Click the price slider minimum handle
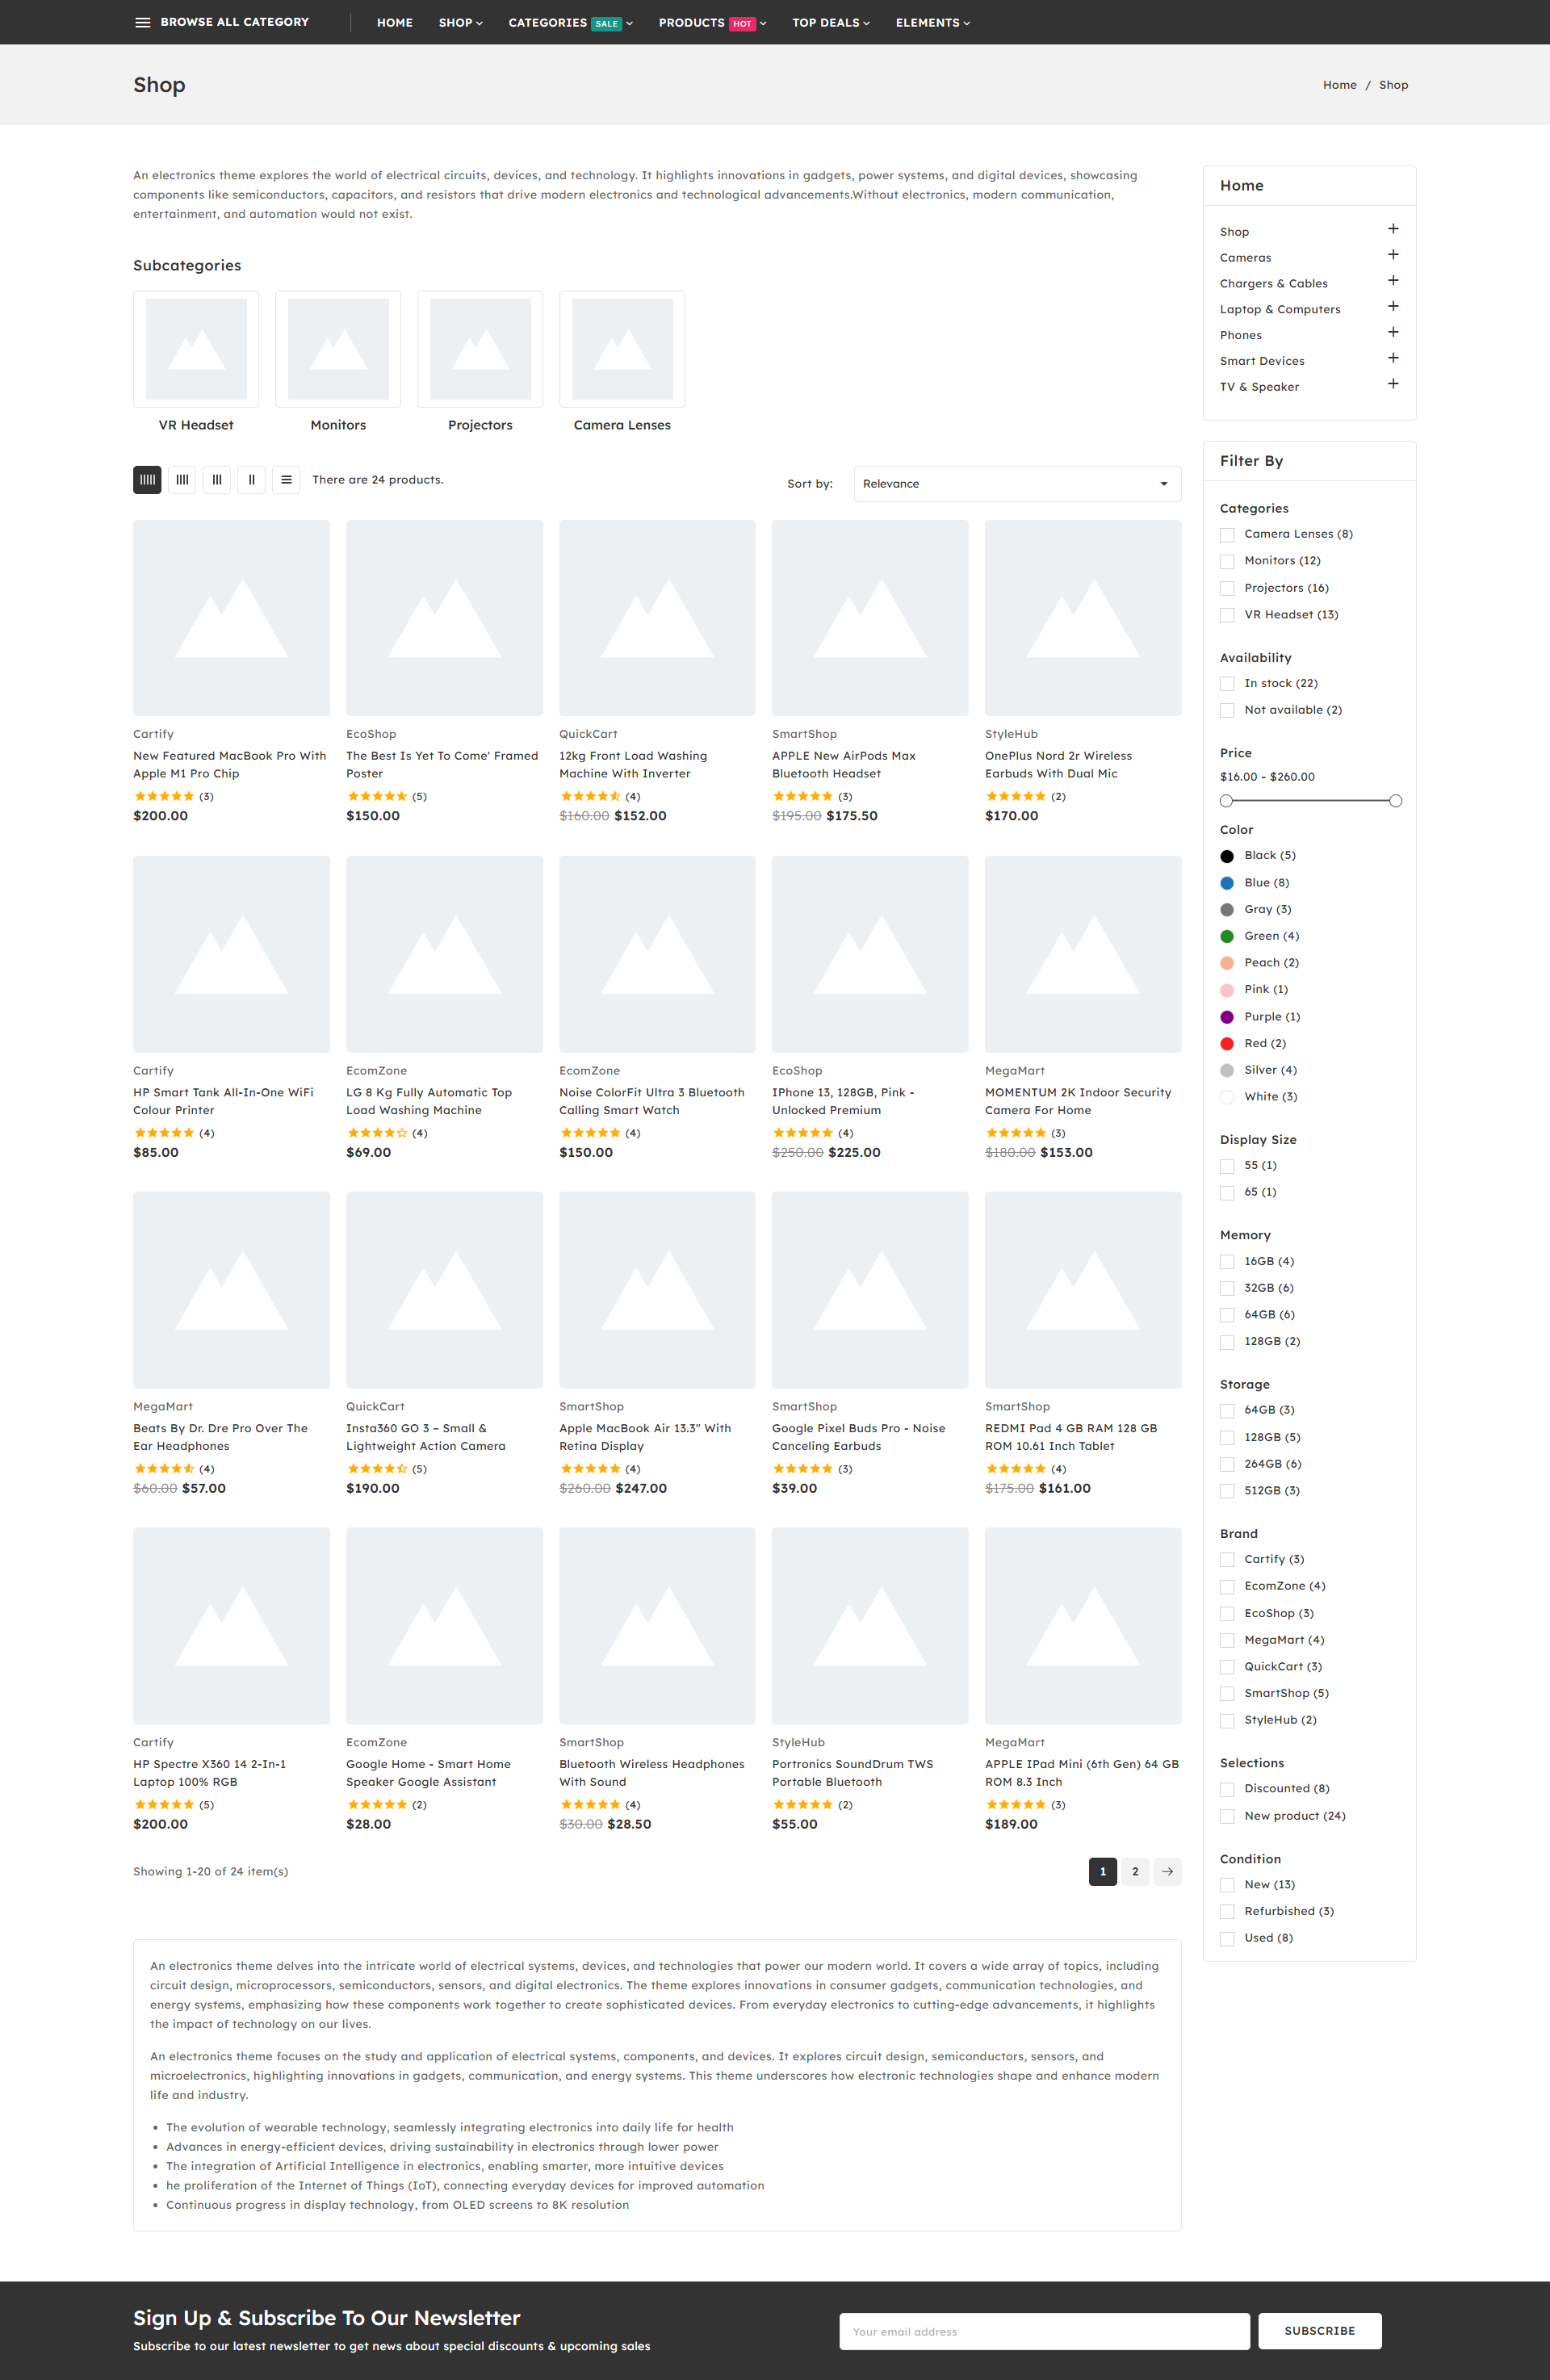The height and width of the screenshot is (2380, 1550). click(x=1226, y=801)
